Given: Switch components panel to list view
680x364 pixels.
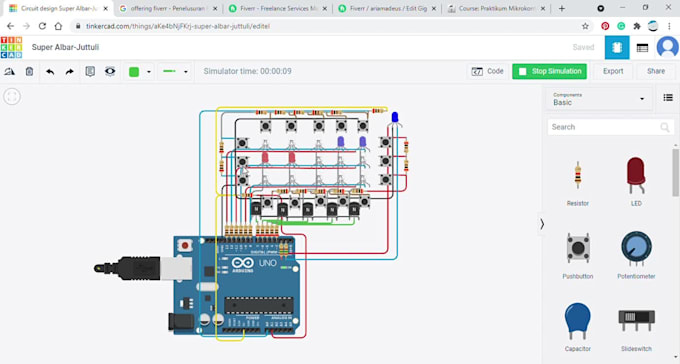Looking at the screenshot, I should pos(668,98).
